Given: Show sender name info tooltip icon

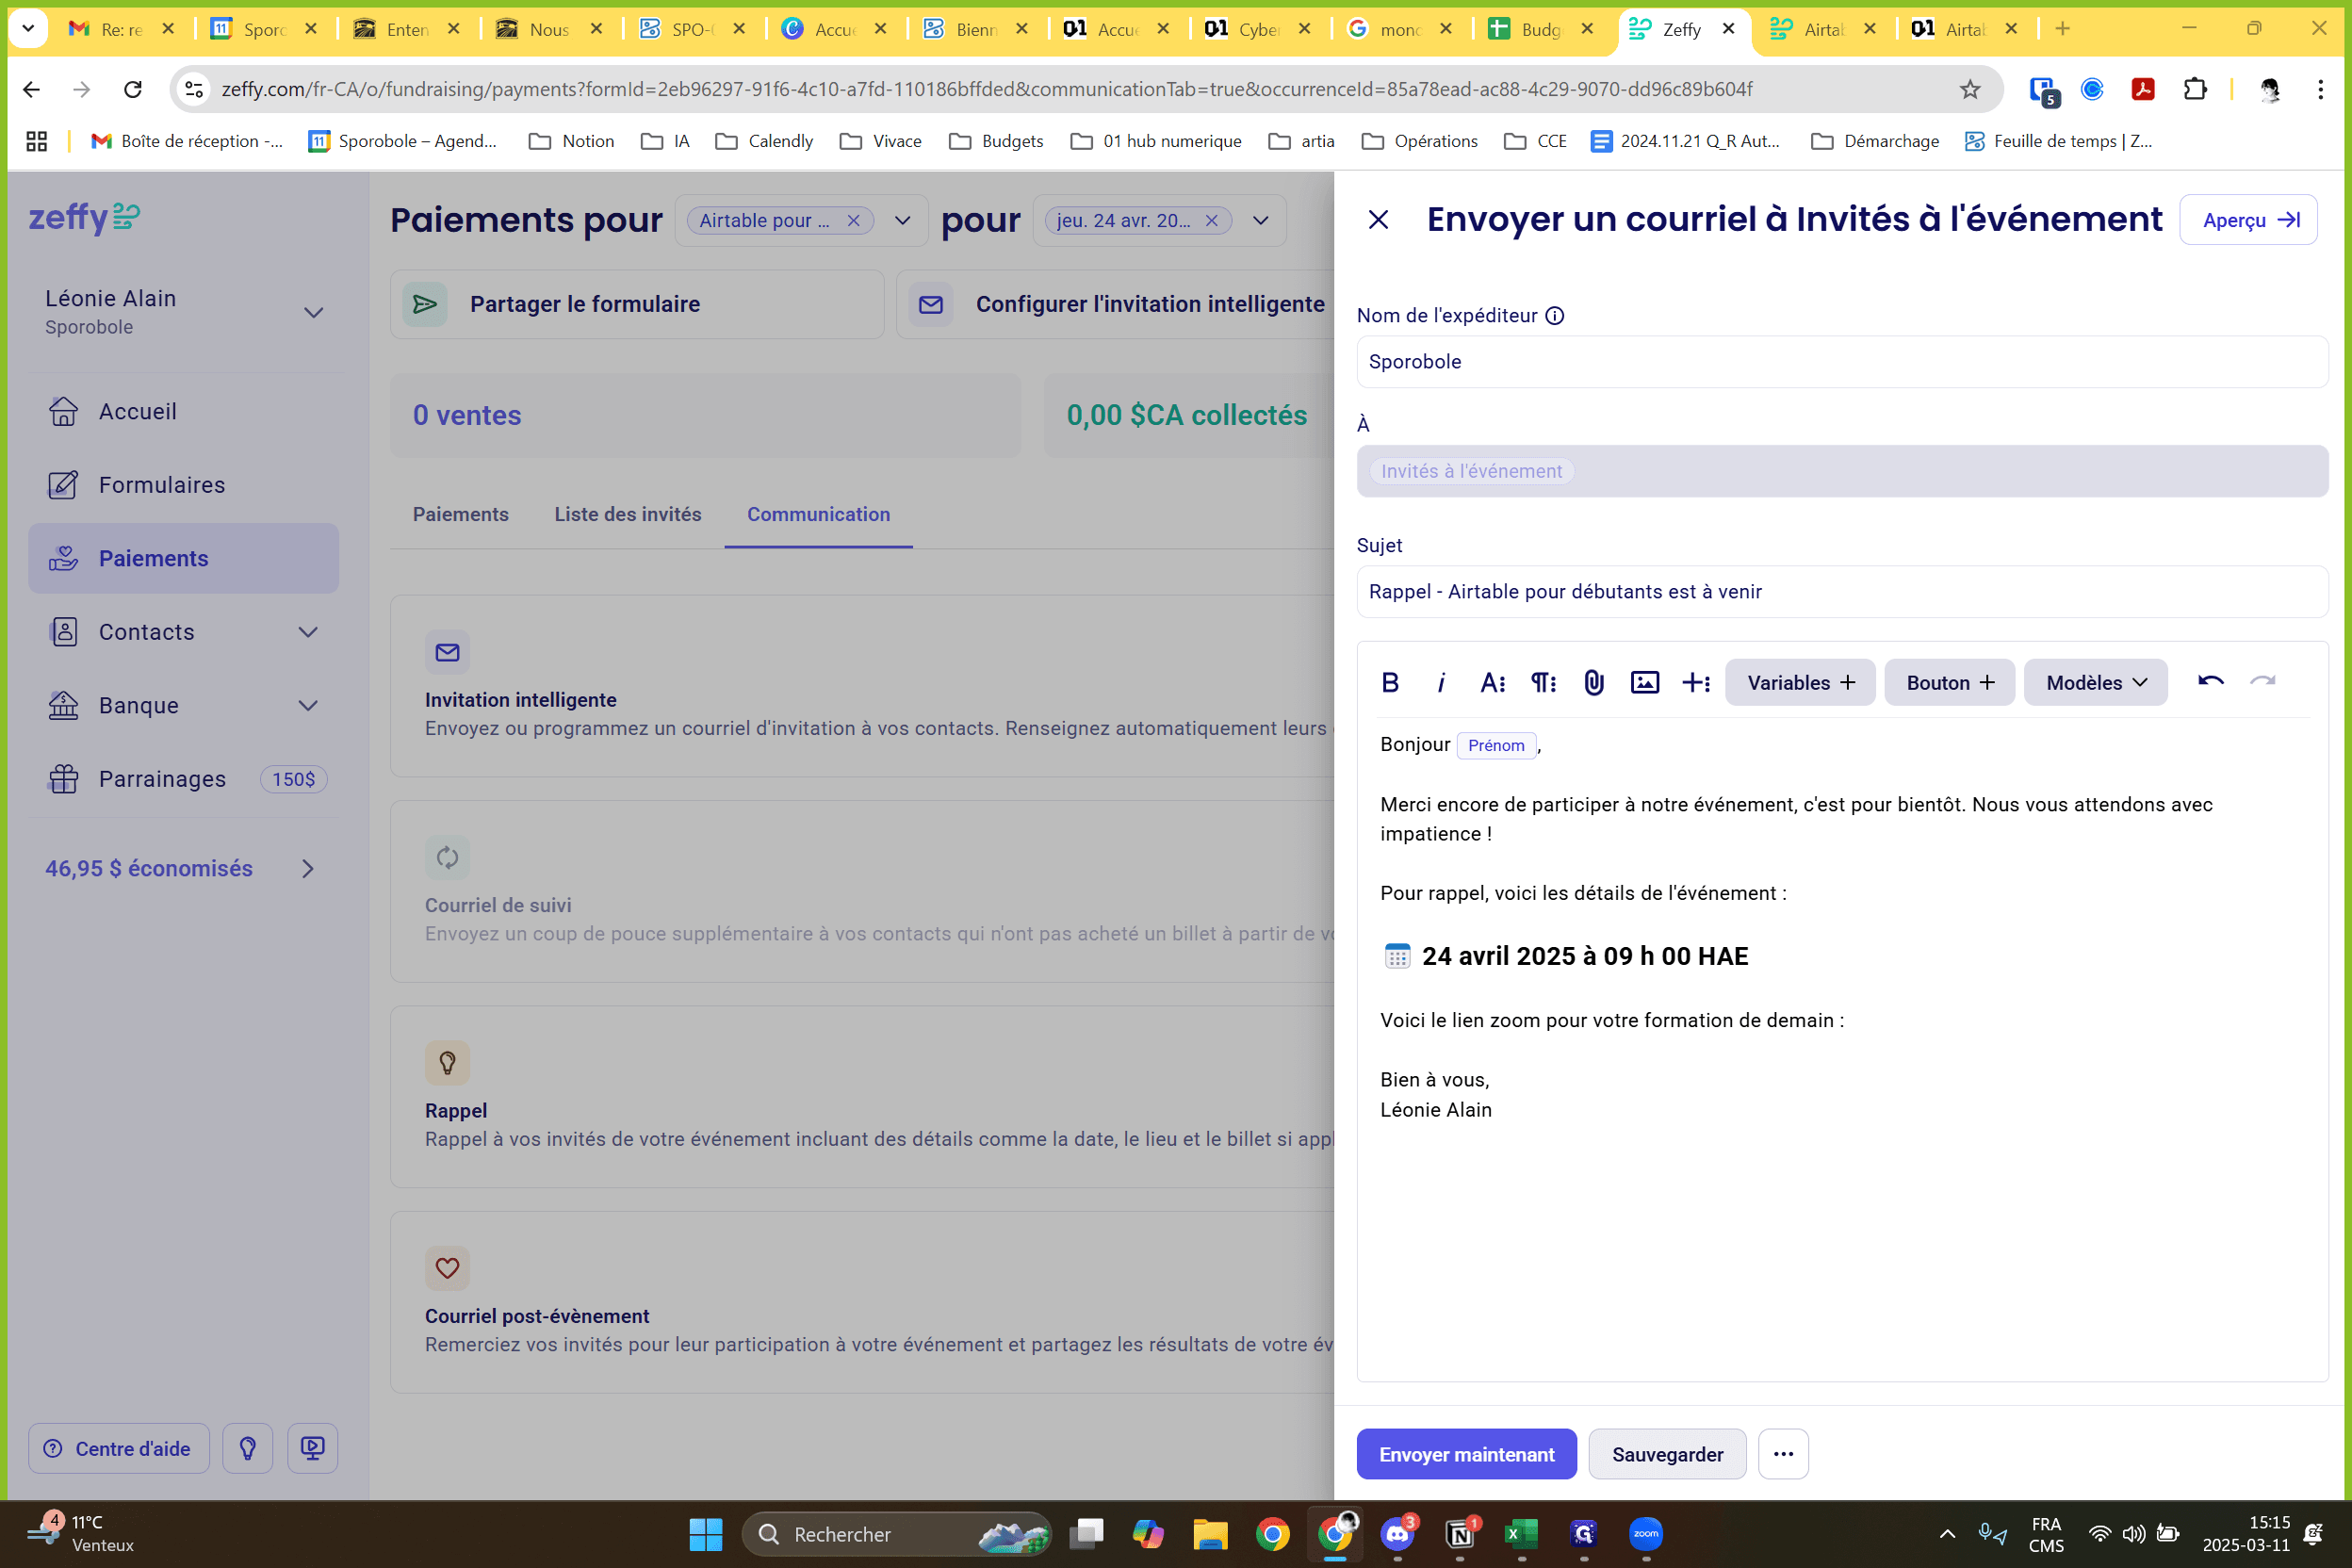Looking at the screenshot, I should tap(1555, 316).
